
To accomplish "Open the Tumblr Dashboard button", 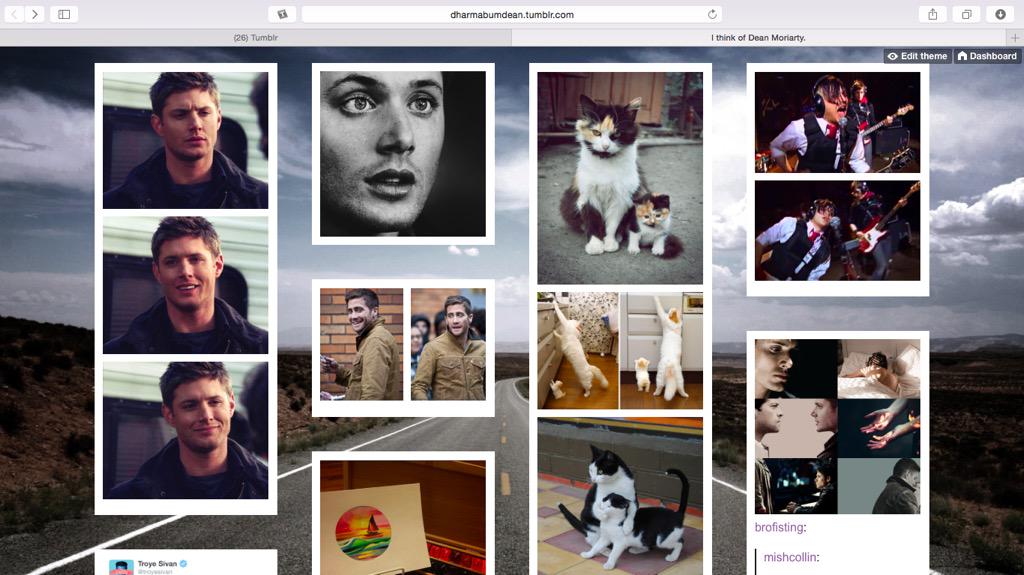I will pos(987,56).
